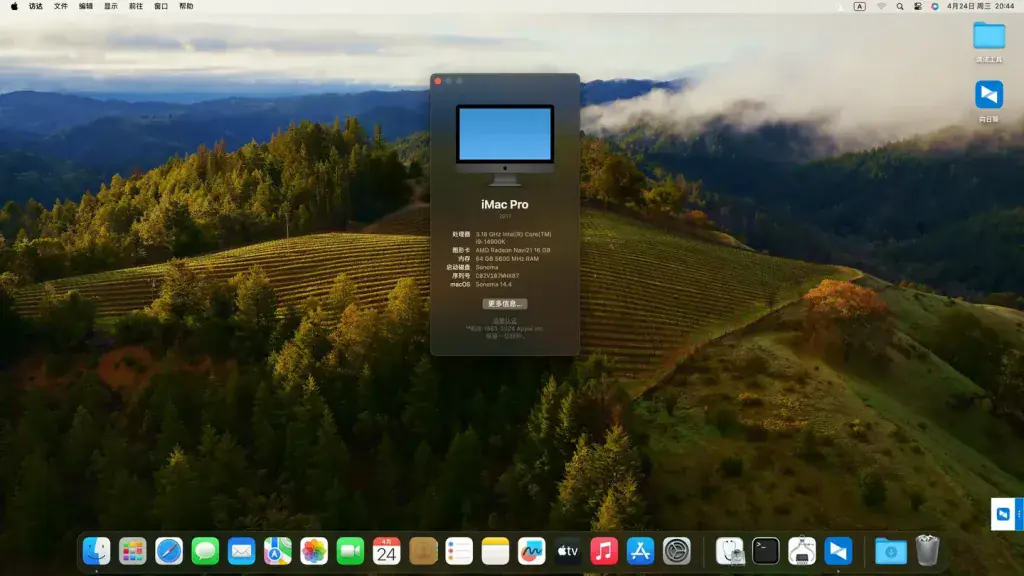This screenshot has width=1024, height=576.
Task: Open the Wi-Fi status menu
Action: point(882,7)
